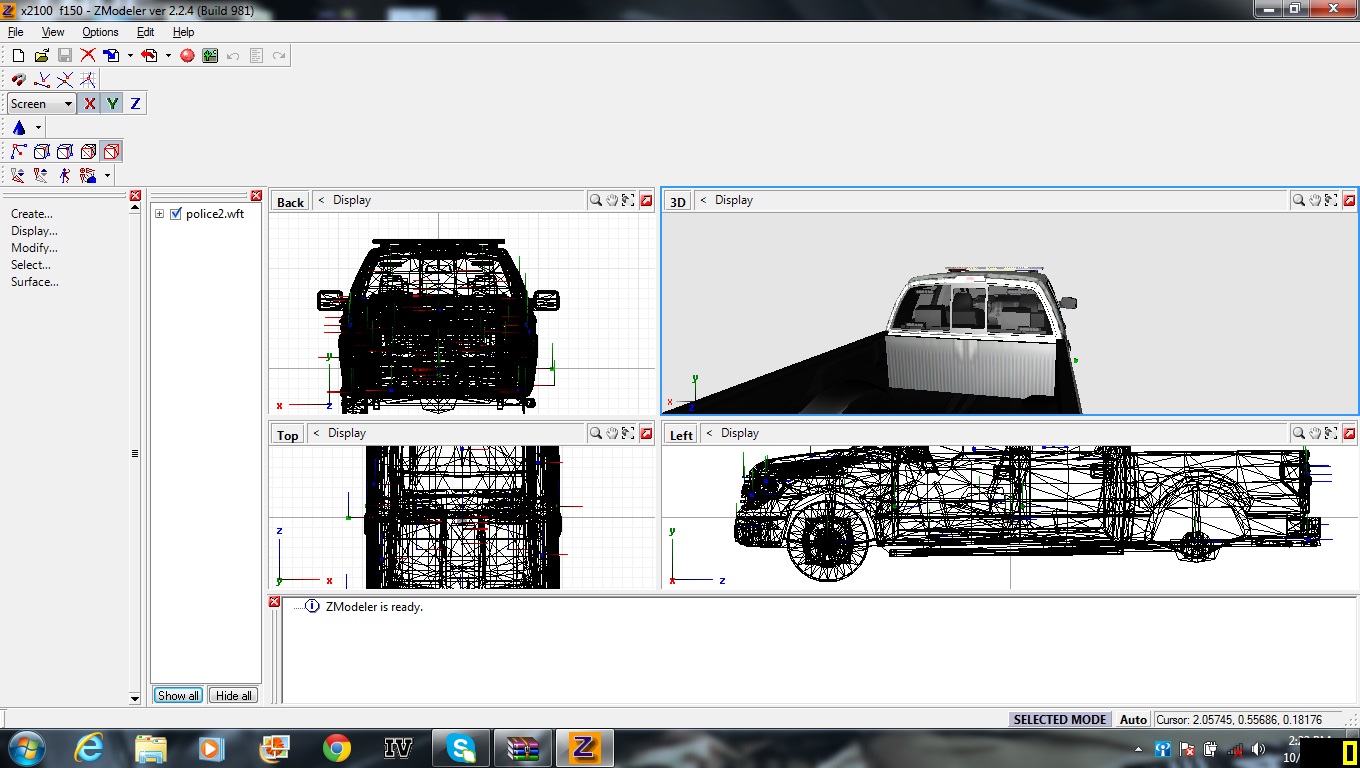
Task: Open the Materials editor red sphere icon
Action: point(187,56)
